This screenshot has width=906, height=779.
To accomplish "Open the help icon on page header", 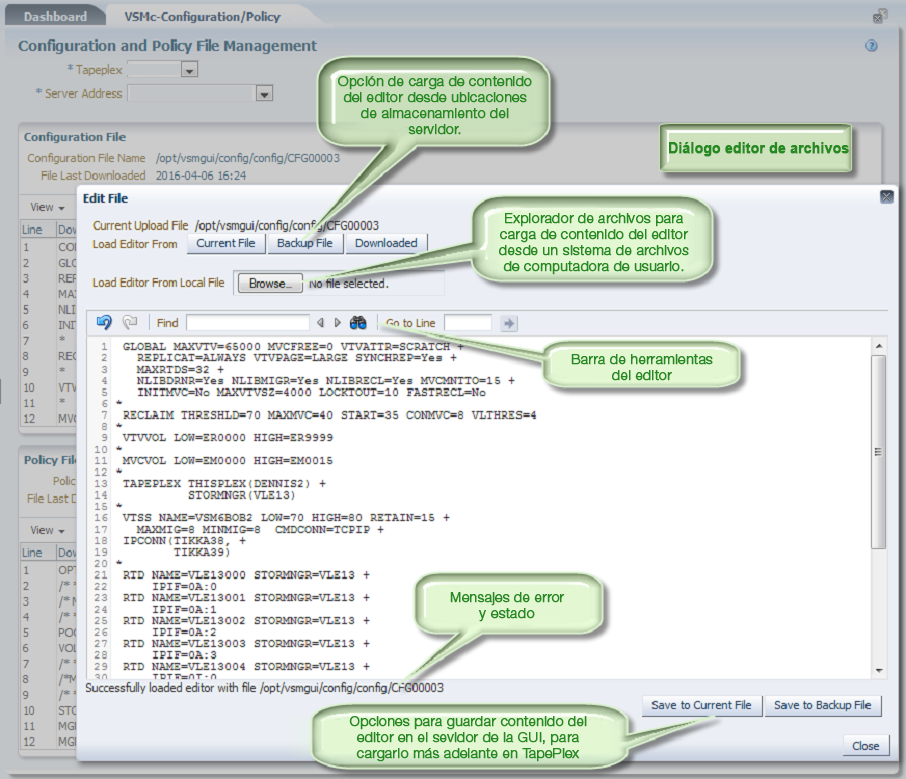I will click(871, 46).
